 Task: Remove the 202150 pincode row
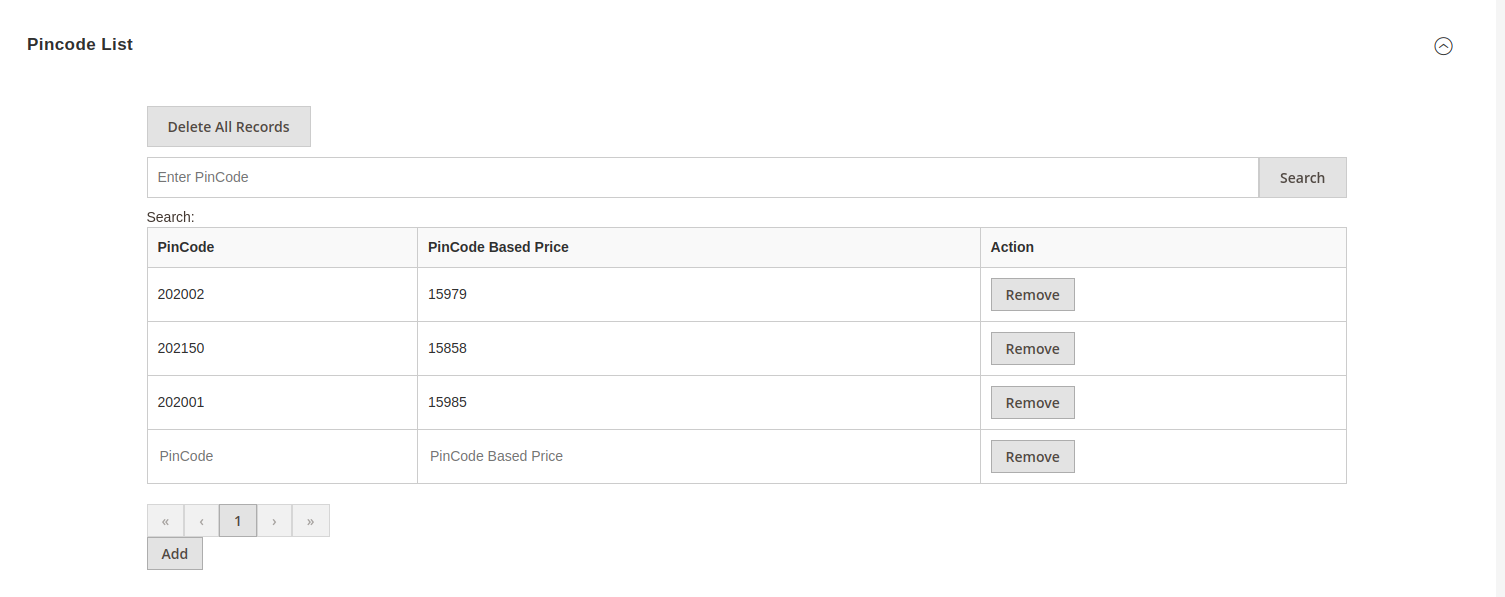coord(1032,349)
